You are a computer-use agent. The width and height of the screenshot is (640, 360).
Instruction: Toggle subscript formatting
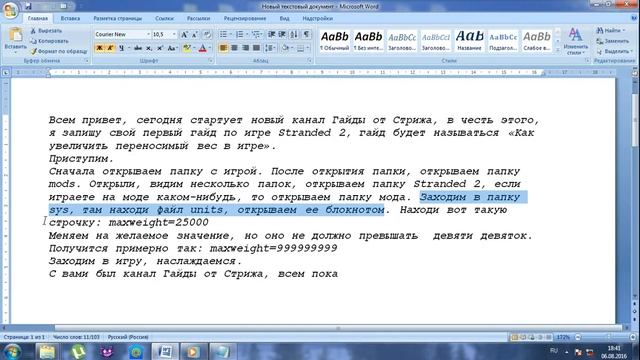[149, 48]
